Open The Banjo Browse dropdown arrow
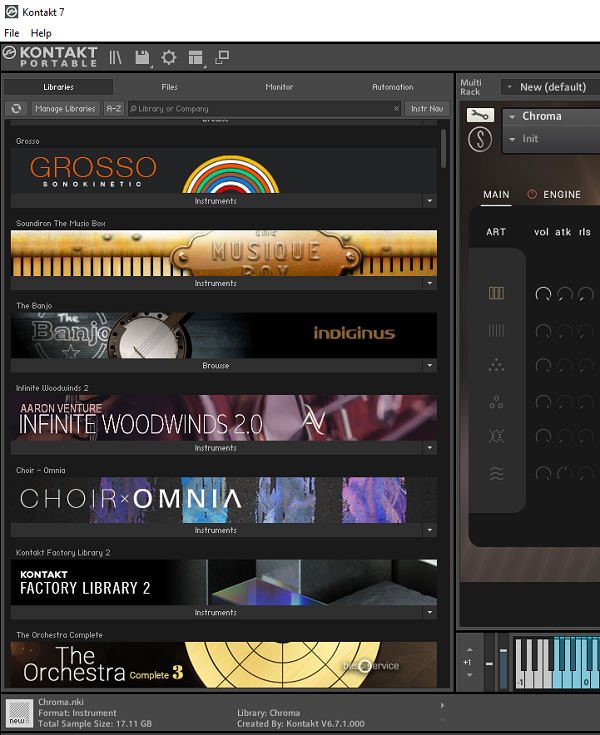 pyautogui.click(x=430, y=365)
